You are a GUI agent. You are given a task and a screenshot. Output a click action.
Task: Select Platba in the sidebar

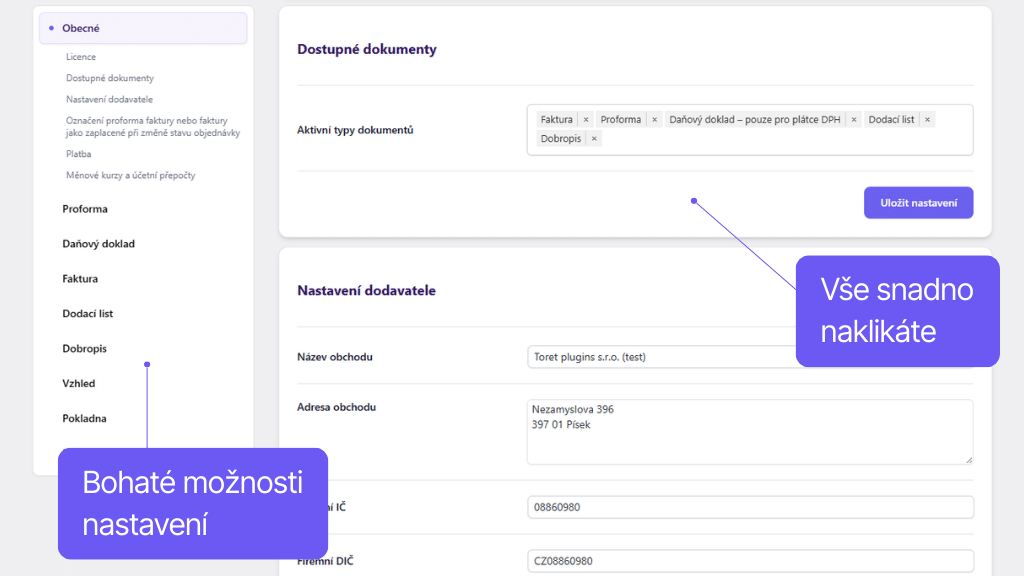(x=79, y=154)
